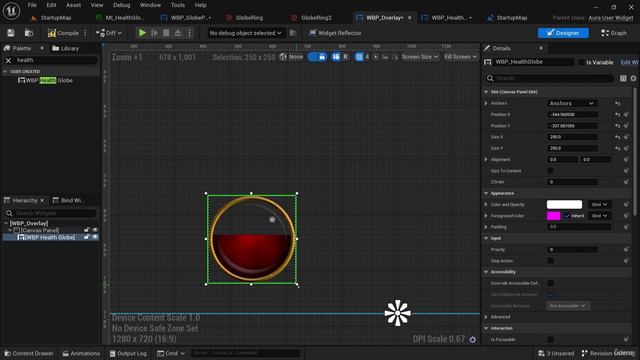Toggle lock for WBP Health Globe row
The height and width of the screenshot is (360, 640).
(87, 237)
